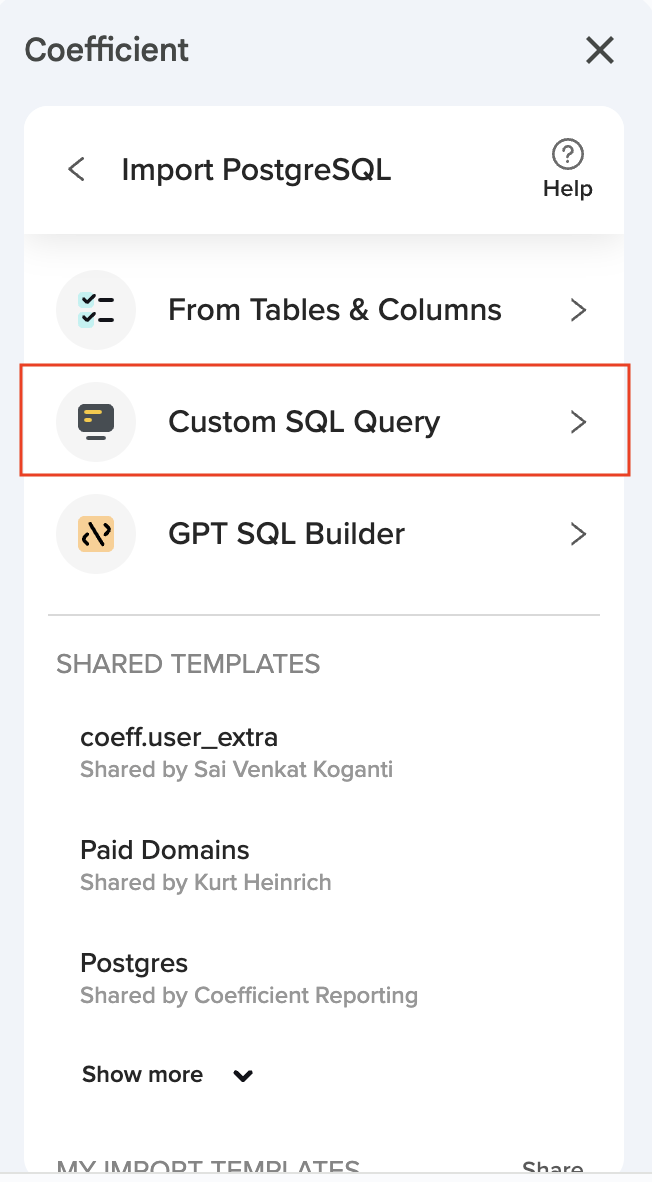
Task: Open the Custom SQL Query chevron arrow
Action: pos(577,422)
